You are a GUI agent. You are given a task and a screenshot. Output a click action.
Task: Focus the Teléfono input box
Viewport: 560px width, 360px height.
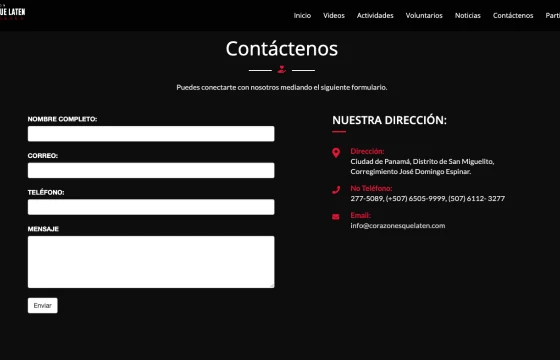point(151,207)
